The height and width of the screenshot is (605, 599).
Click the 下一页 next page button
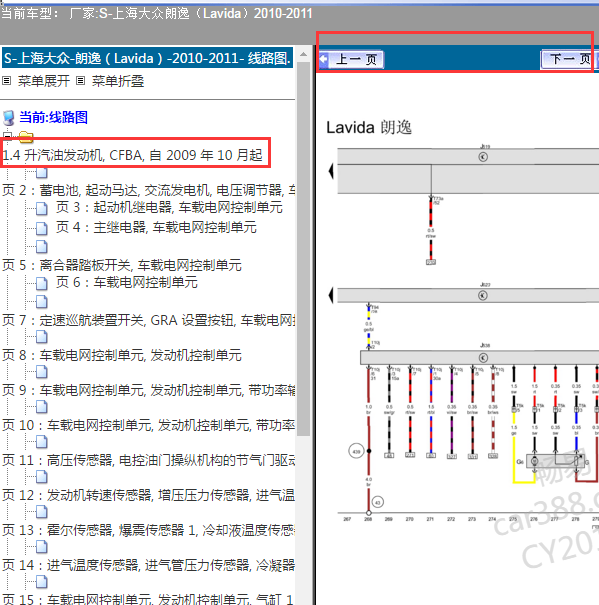(x=568, y=59)
